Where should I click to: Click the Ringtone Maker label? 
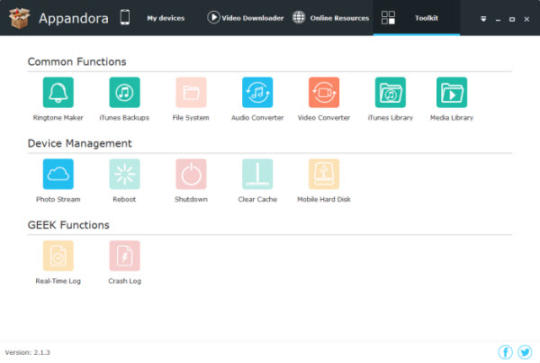58,118
